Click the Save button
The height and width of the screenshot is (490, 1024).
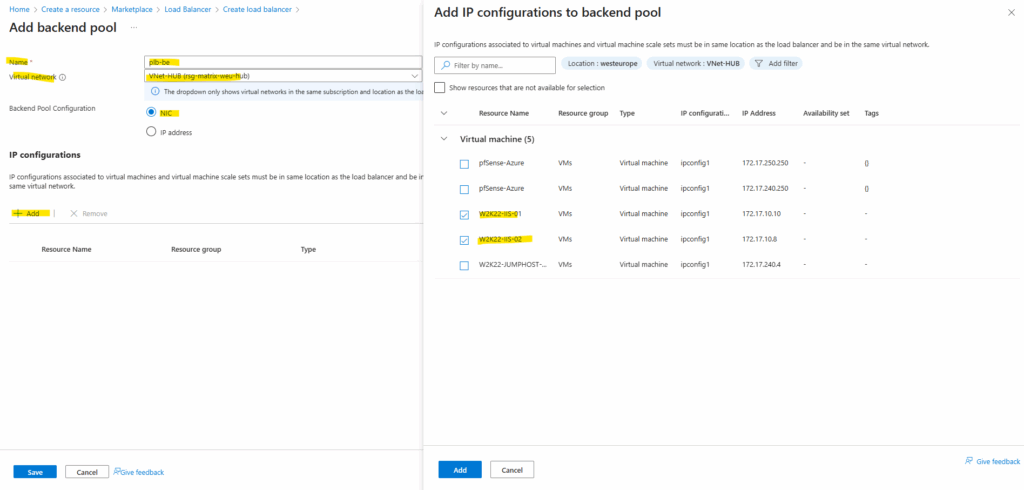click(34, 472)
